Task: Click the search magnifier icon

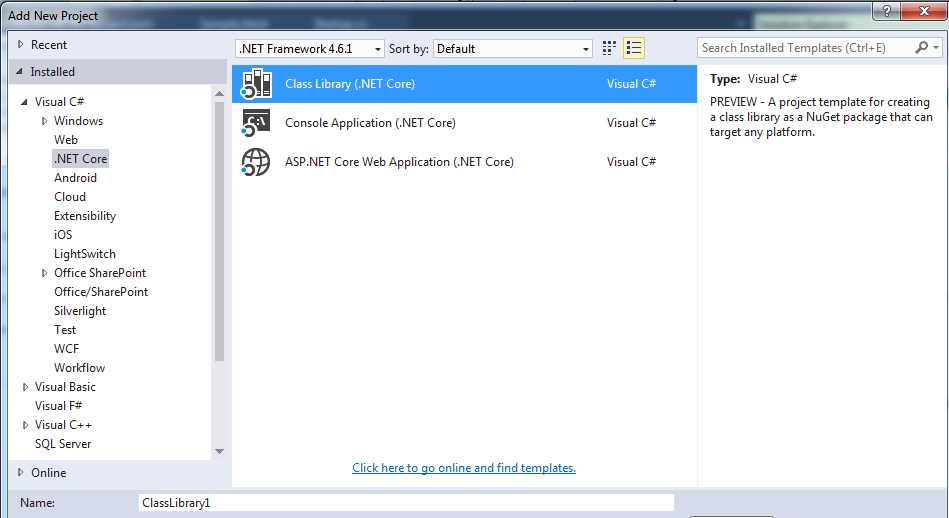Action: pos(922,47)
